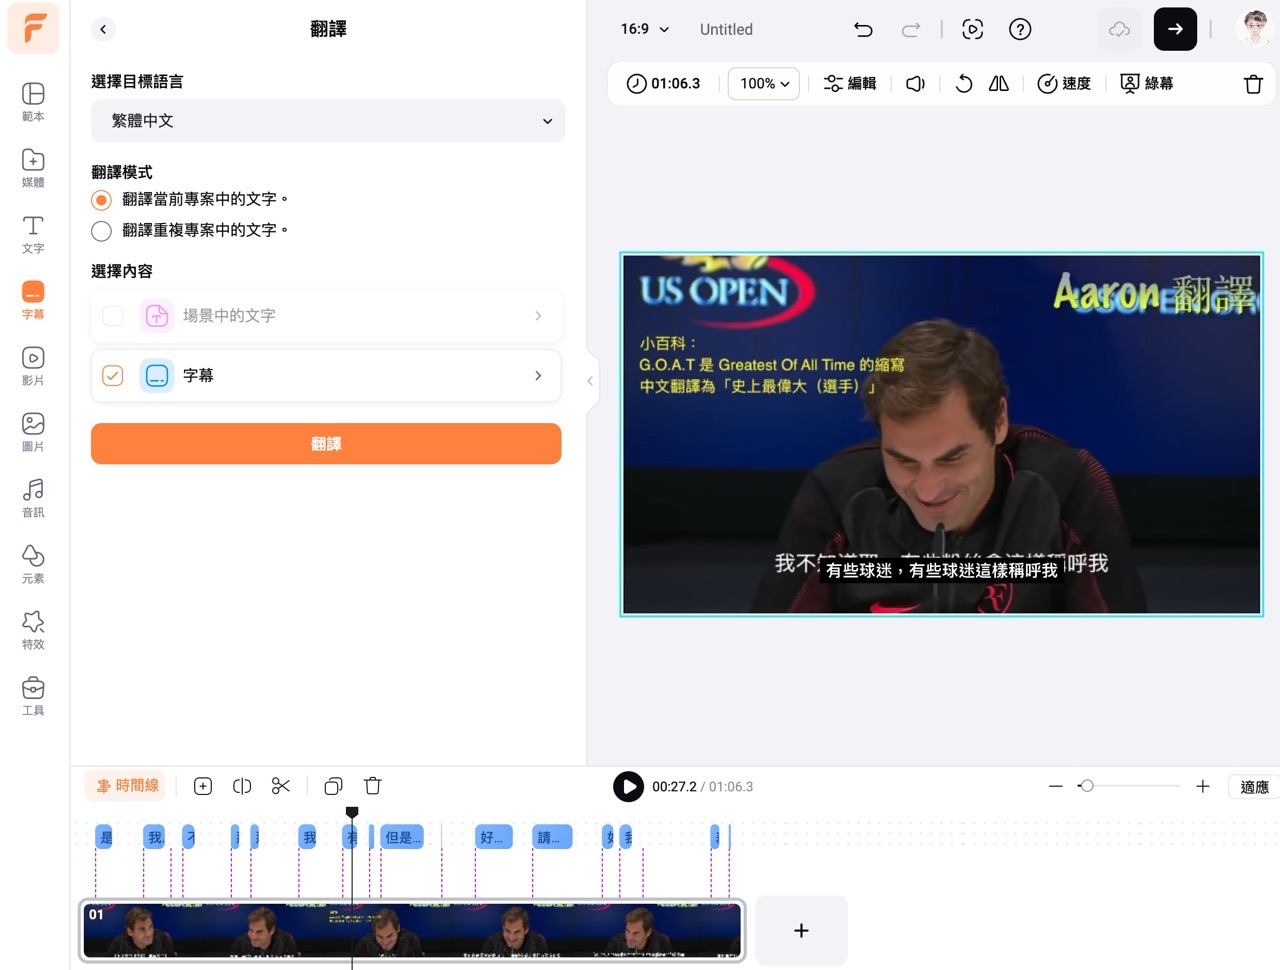The width and height of the screenshot is (1280, 970).
Task: Expand the 場景中的文字 row chevron
Action: 538,316
